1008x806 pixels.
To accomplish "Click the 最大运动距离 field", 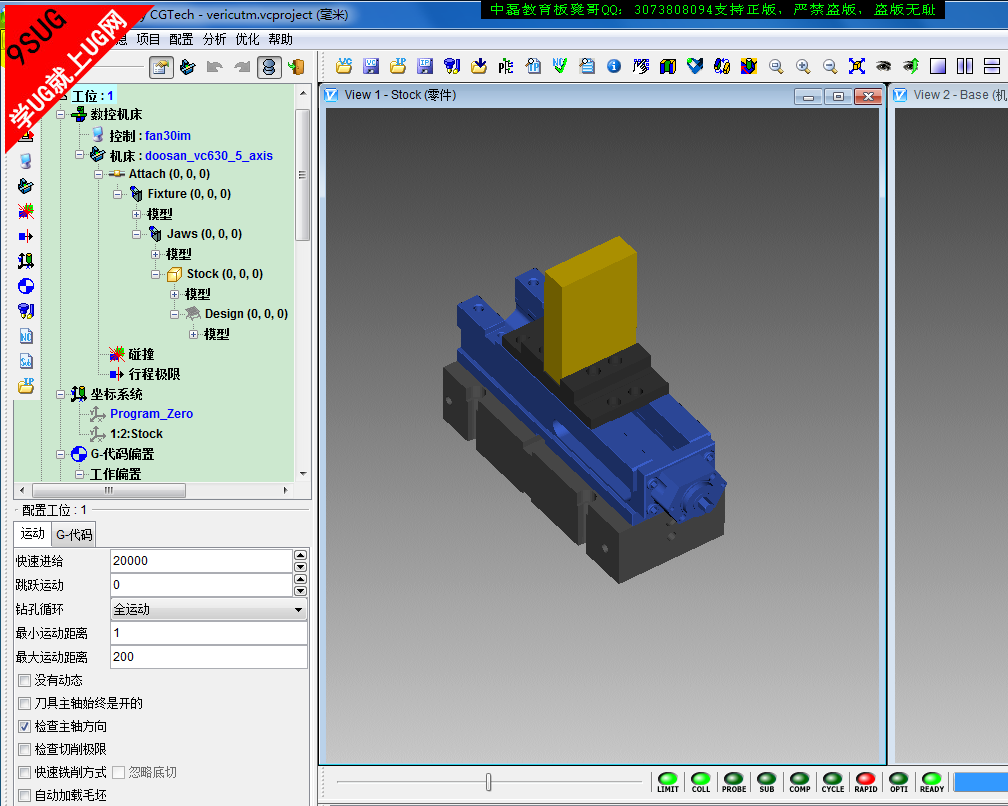I will click(x=209, y=657).
